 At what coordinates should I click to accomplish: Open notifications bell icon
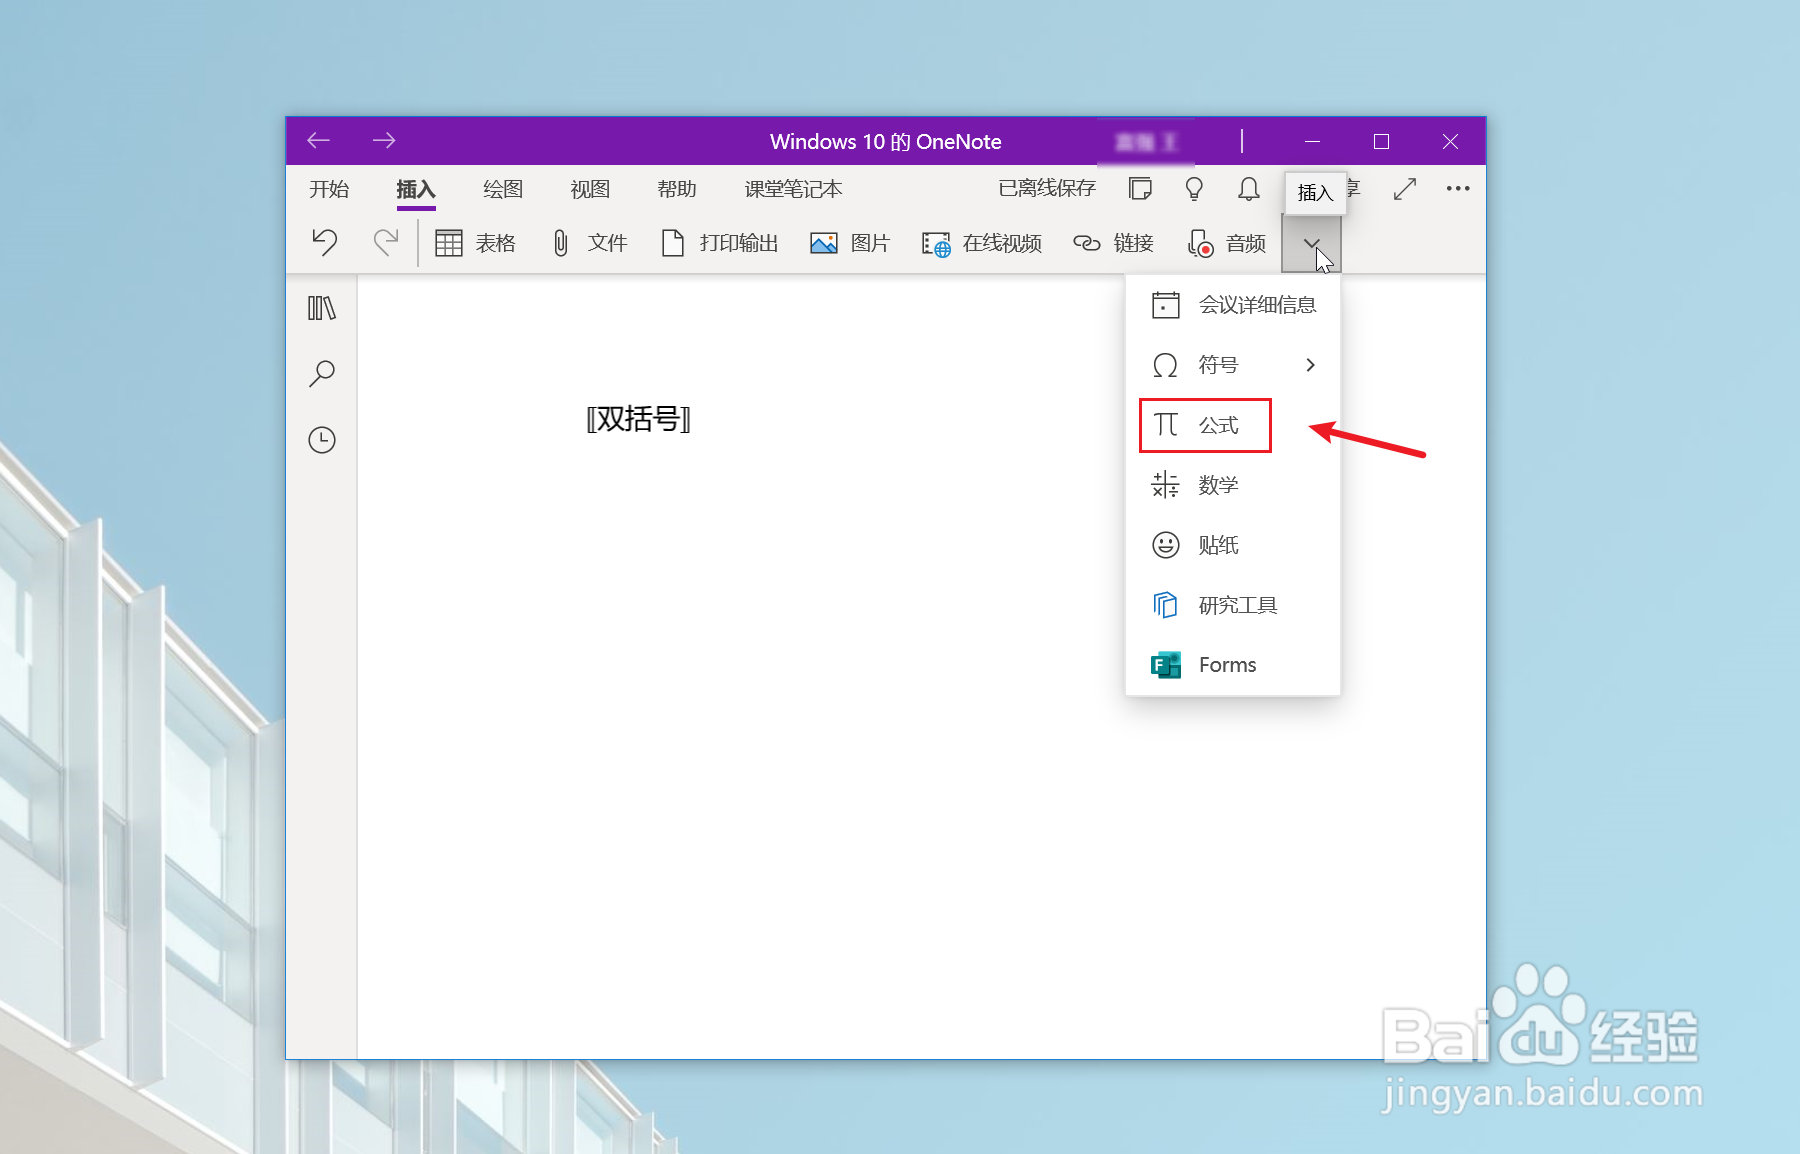tap(1248, 188)
